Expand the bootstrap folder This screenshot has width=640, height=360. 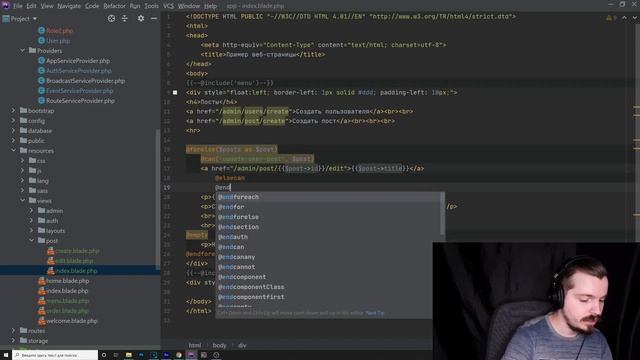coord(13,111)
